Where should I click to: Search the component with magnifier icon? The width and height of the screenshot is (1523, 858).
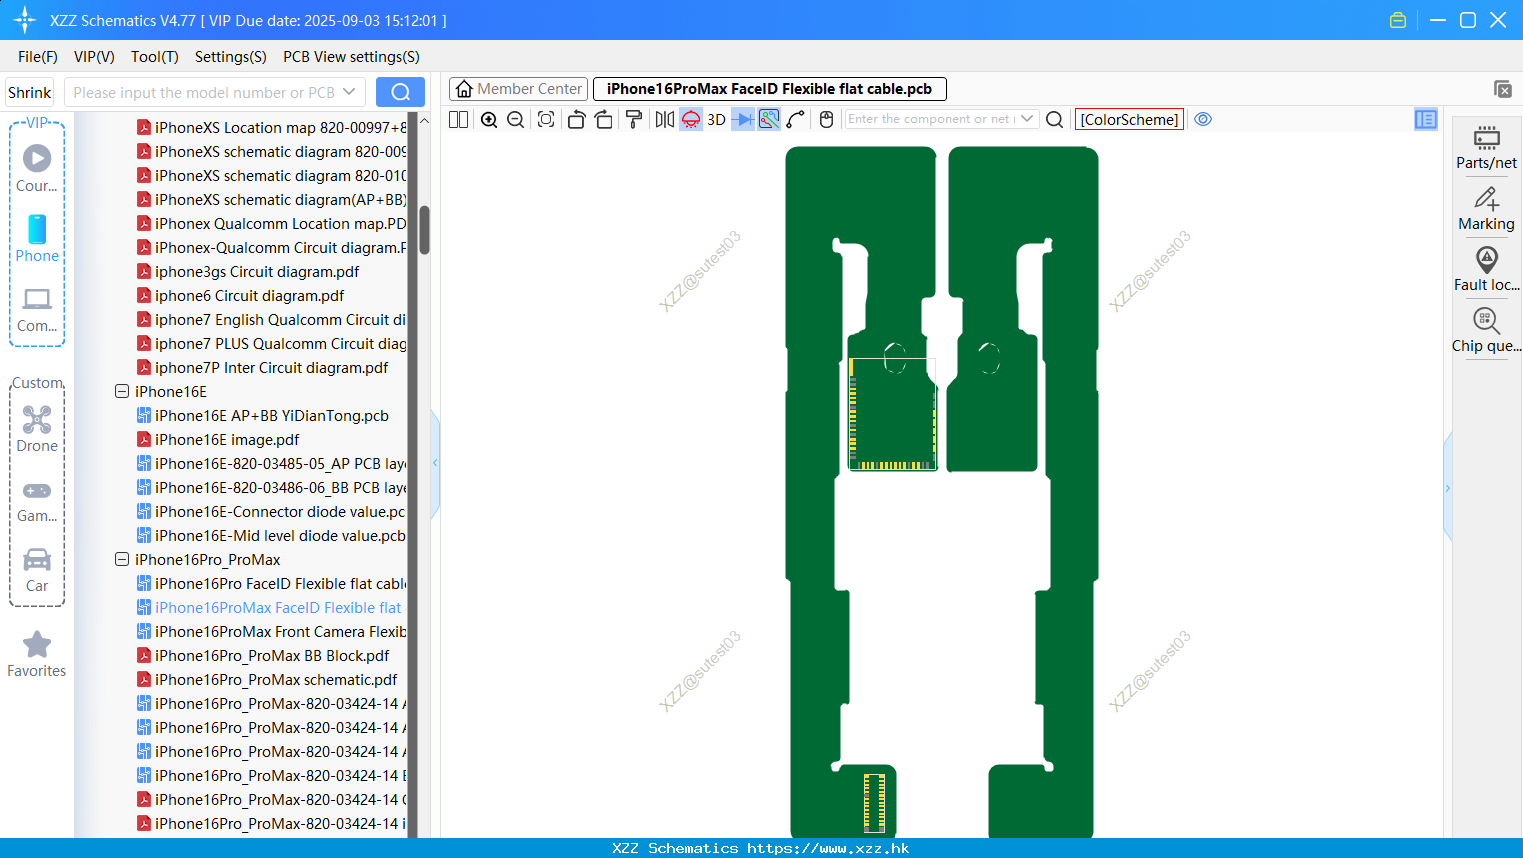[x=1054, y=119]
